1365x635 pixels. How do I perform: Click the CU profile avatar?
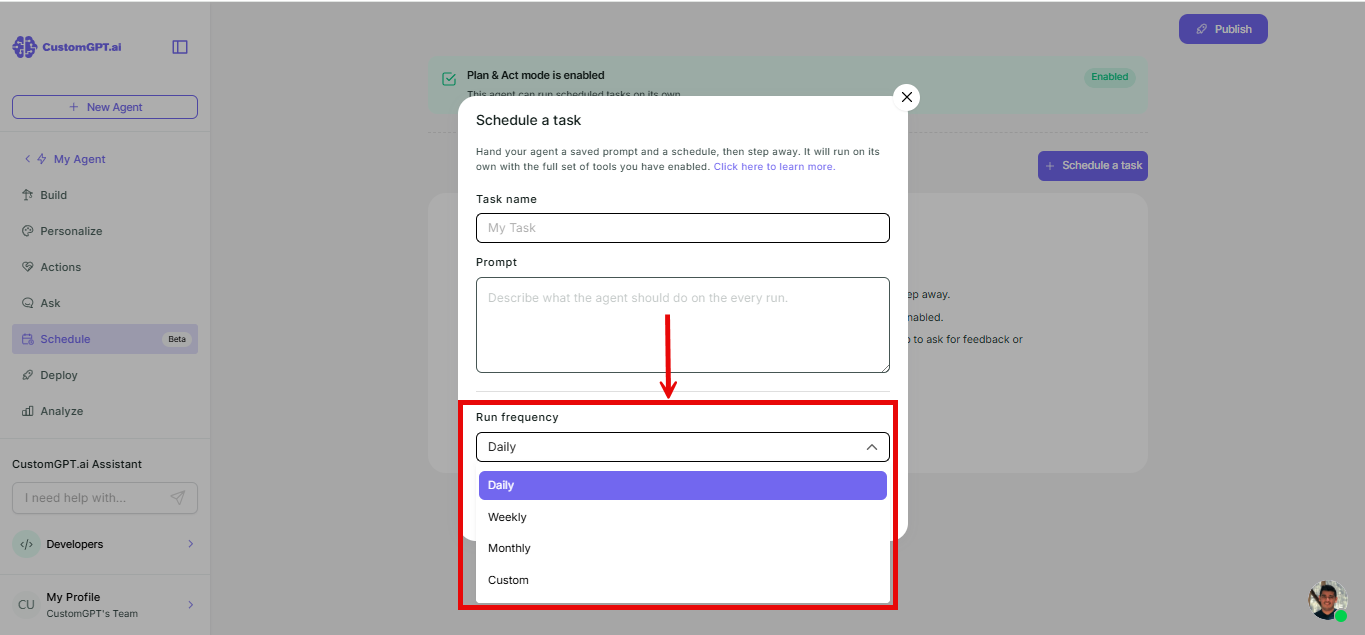26,605
